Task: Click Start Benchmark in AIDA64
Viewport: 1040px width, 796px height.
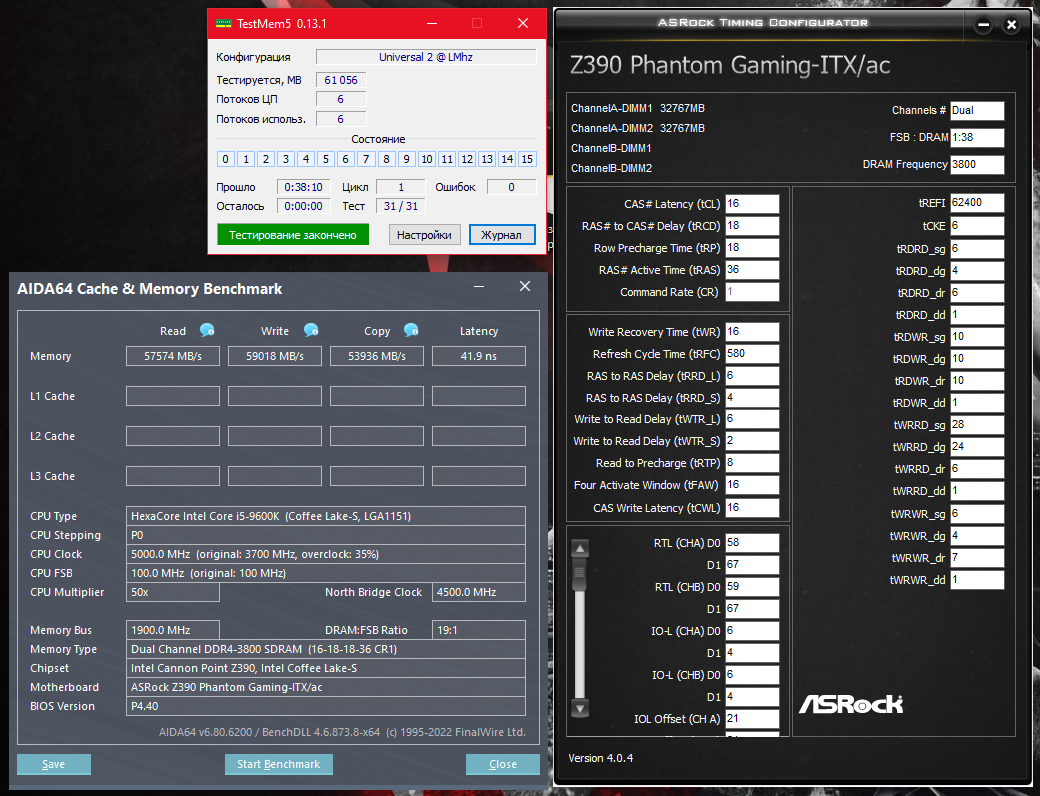Action: tap(279, 764)
